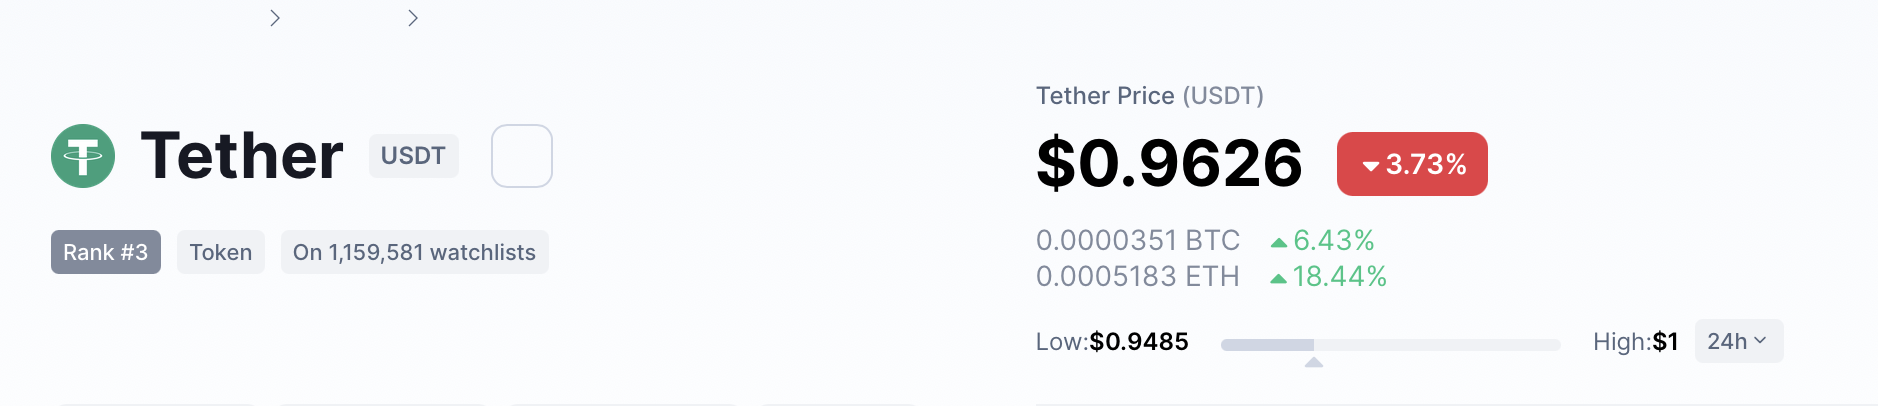Click the first breadcrumb chevron arrow

click(275, 18)
